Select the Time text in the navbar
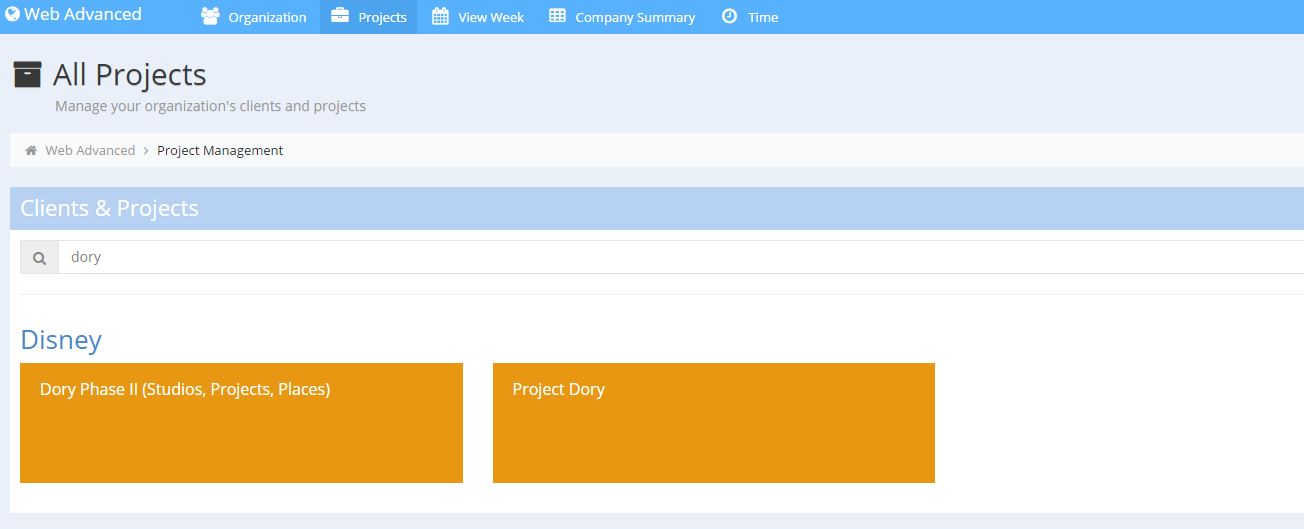Image resolution: width=1304 pixels, height=529 pixels. pyautogui.click(x=763, y=18)
